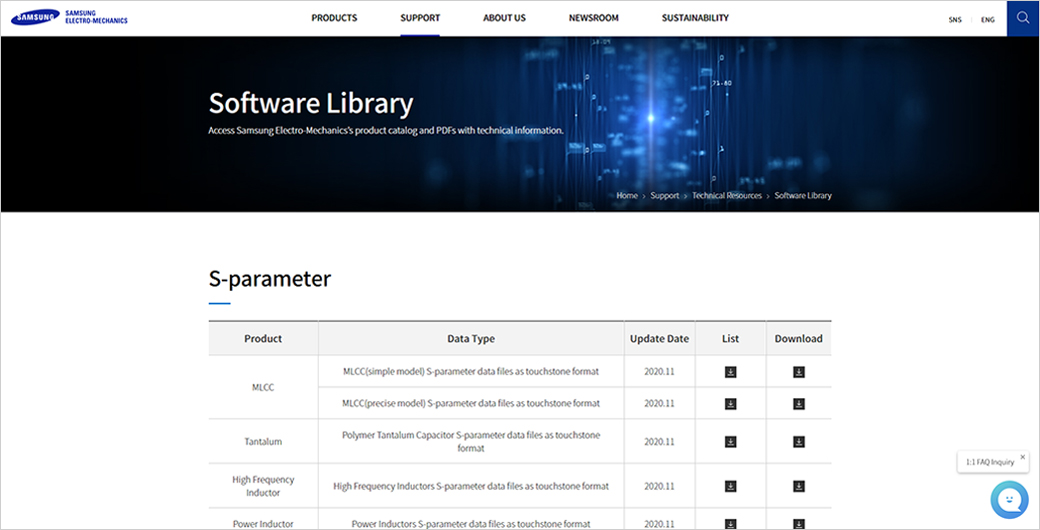Screen dimensions: 1040x530
Task: Download Polymer Tantalum Capacitor data files
Action: (x=799, y=442)
